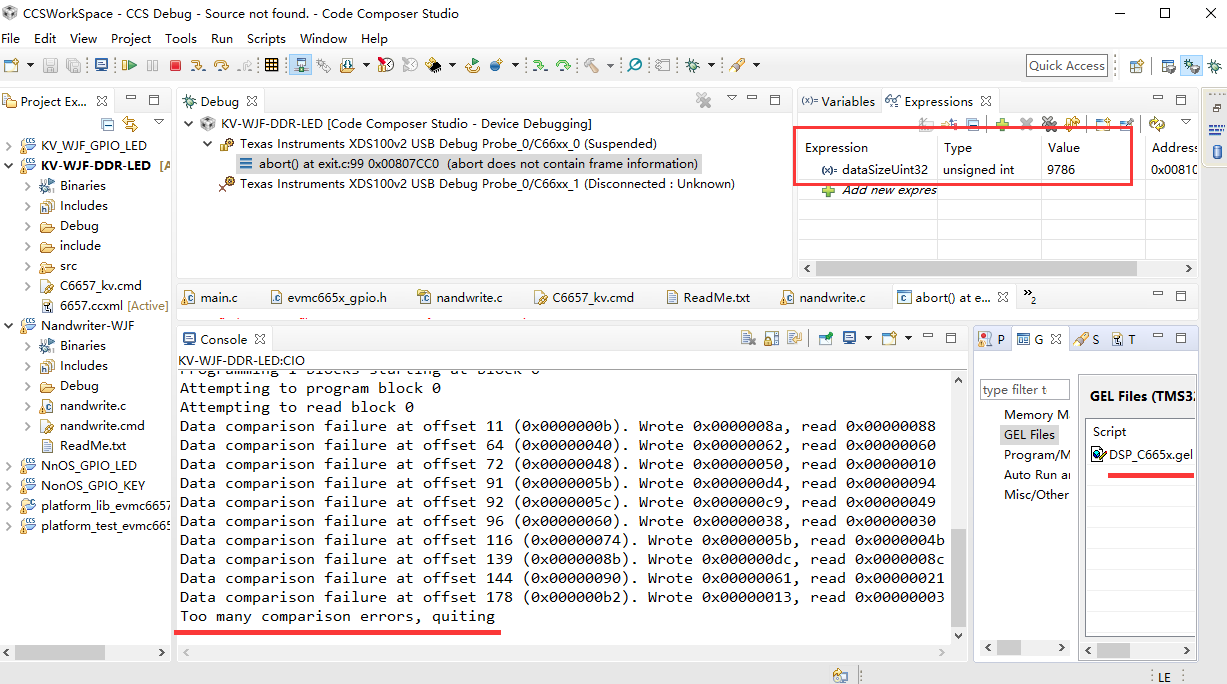Open the ReadMe.txt editor tab
This screenshot has height=684, width=1227.
tap(708, 297)
